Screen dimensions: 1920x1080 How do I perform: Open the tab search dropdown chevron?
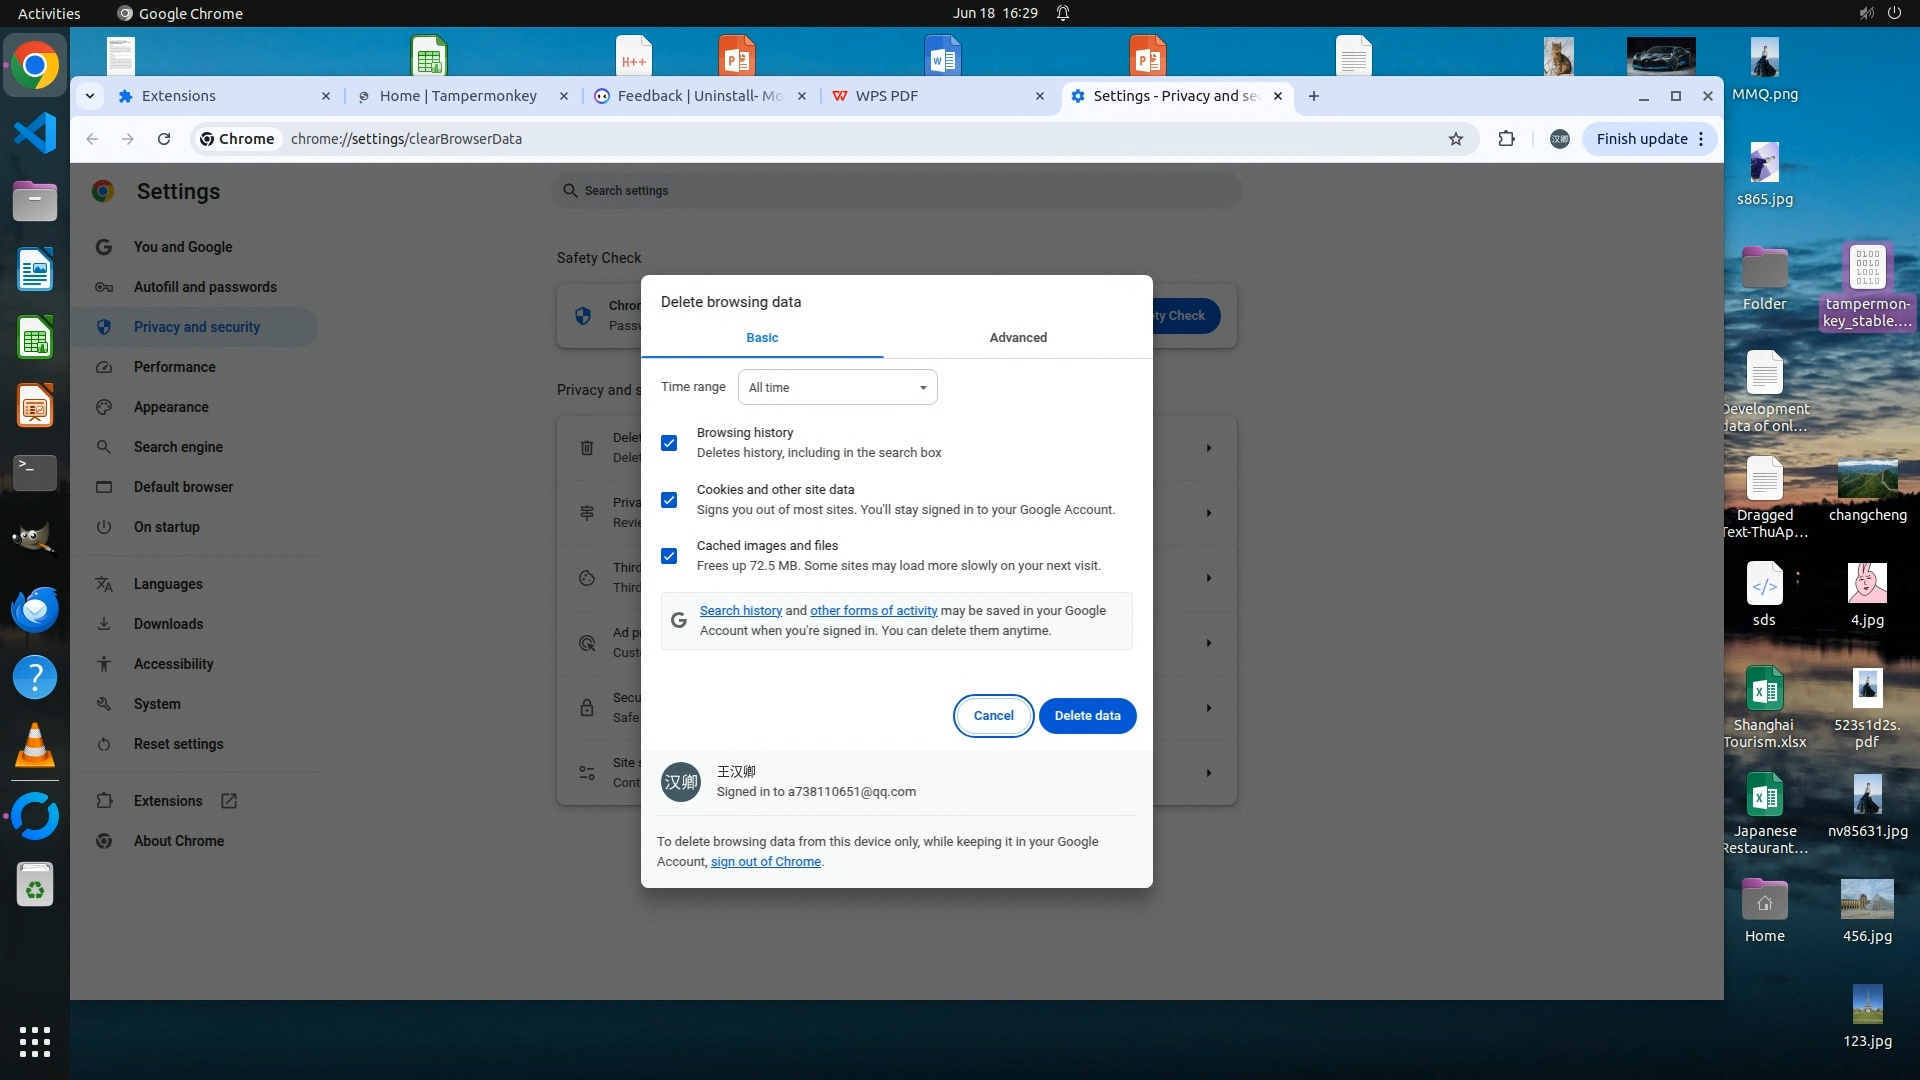[x=90, y=96]
